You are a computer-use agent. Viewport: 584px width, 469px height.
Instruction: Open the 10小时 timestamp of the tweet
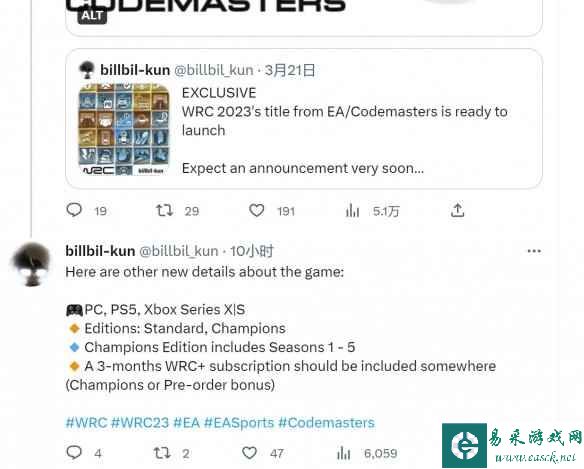point(252,251)
